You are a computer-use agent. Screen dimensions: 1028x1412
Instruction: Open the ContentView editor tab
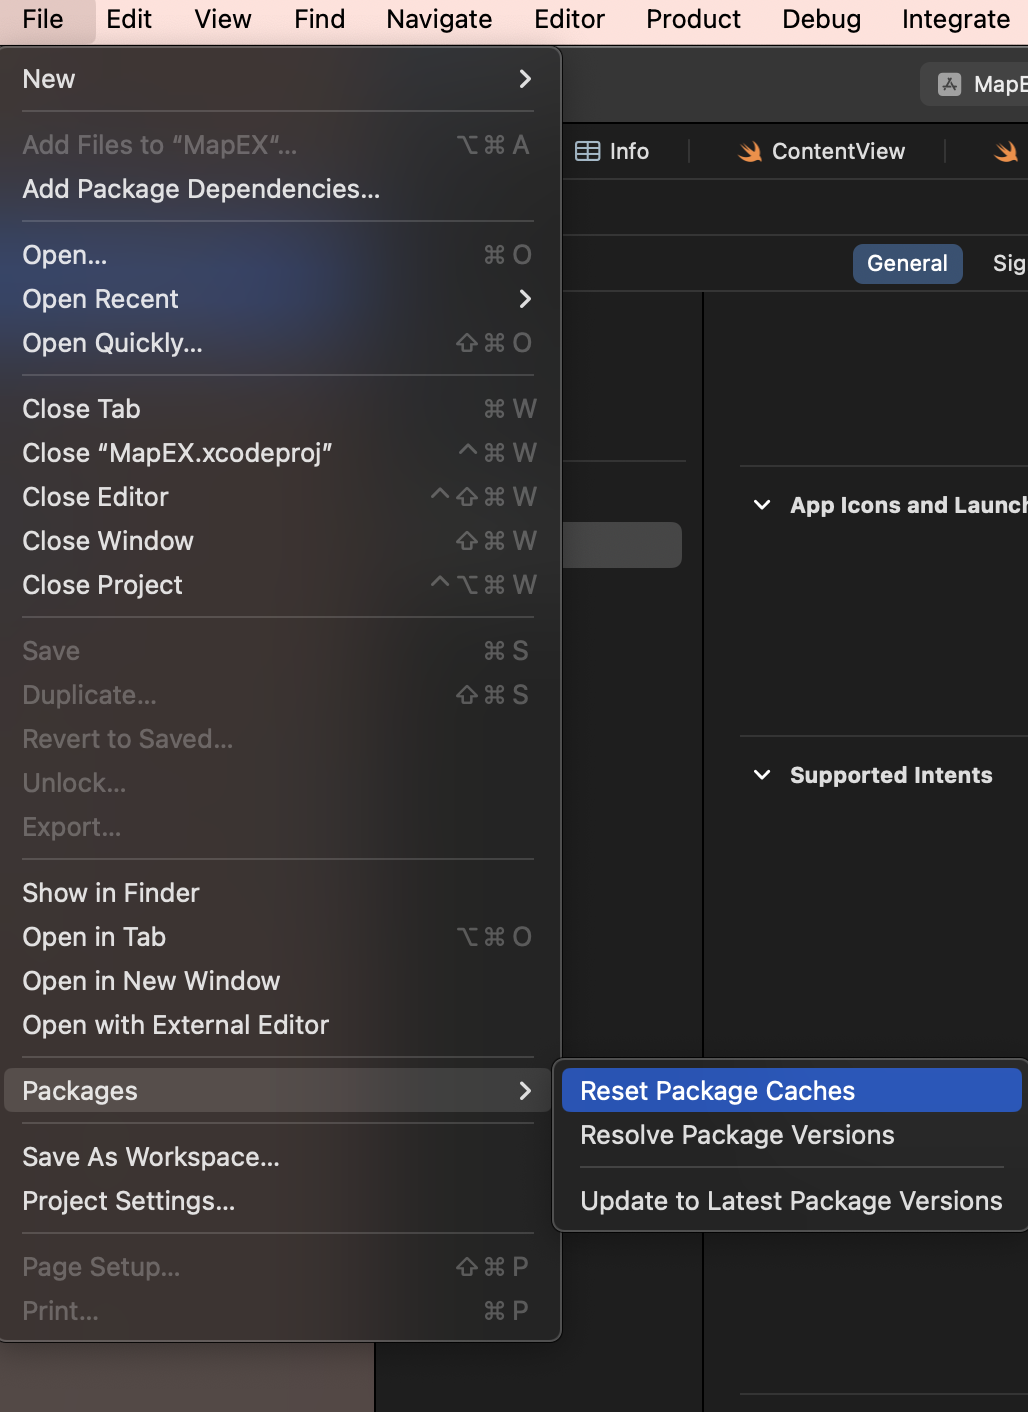click(821, 151)
